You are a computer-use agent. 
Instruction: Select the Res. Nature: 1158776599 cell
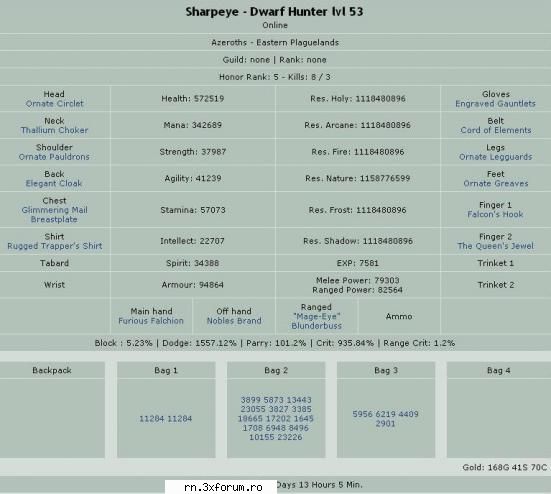click(358, 178)
